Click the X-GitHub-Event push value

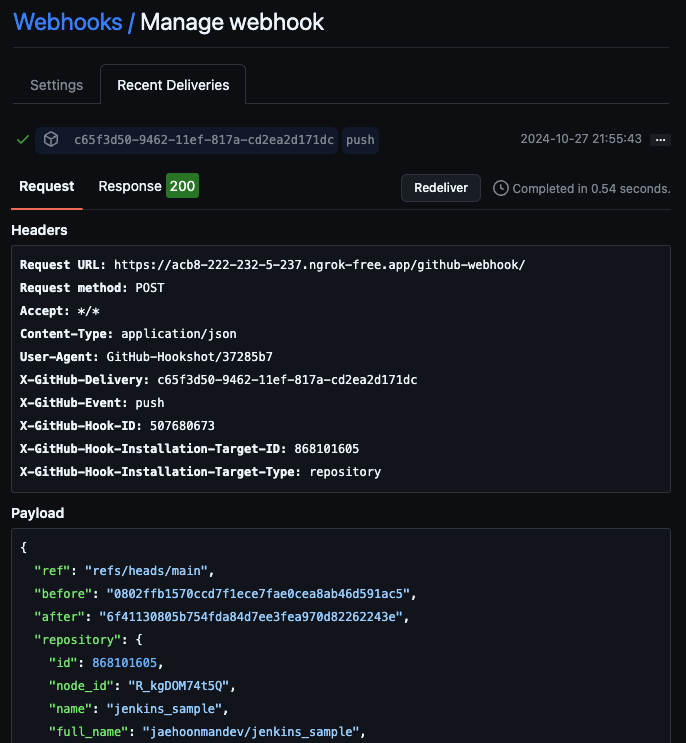click(150, 403)
